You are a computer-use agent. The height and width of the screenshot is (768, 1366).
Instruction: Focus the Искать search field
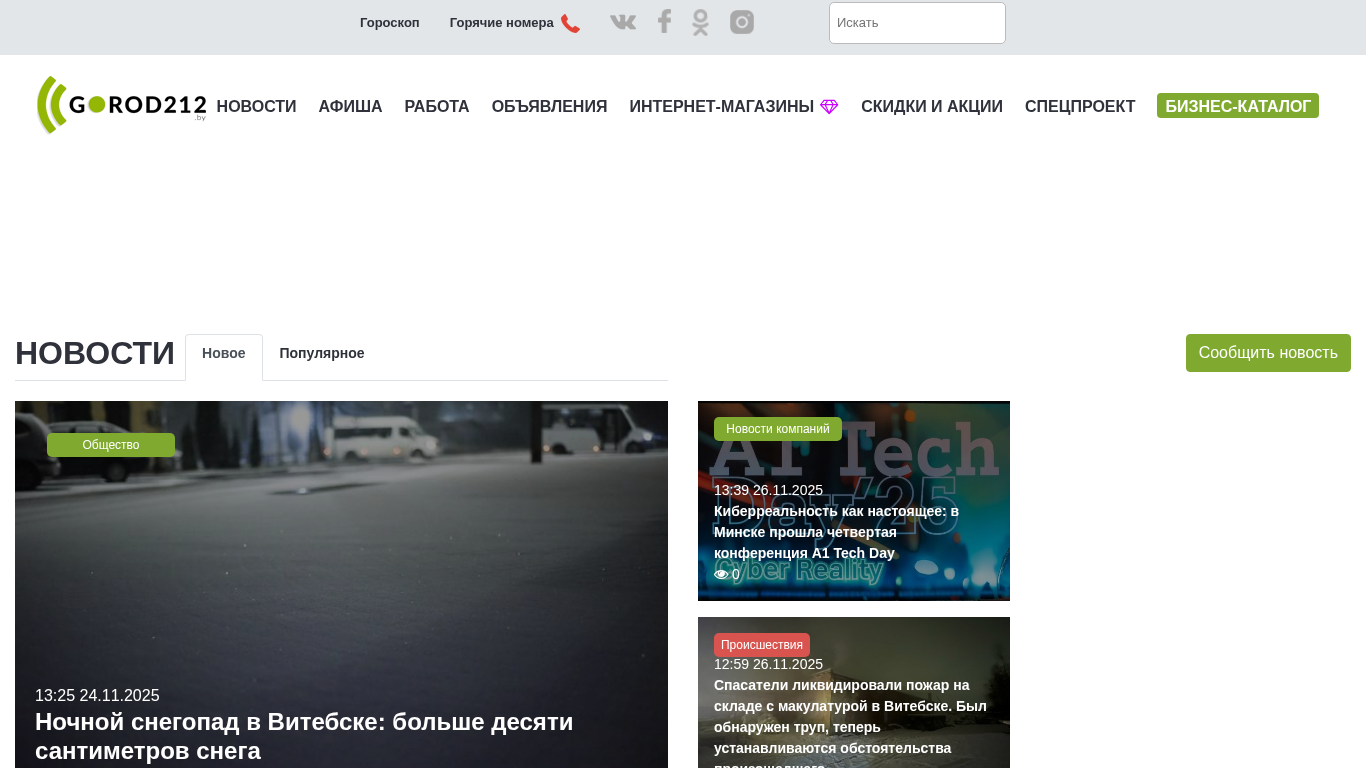pyautogui.click(x=917, y=23)
